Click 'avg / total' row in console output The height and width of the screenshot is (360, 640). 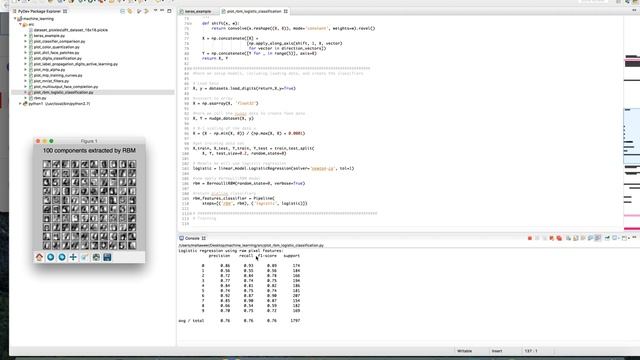click(239, 321)
